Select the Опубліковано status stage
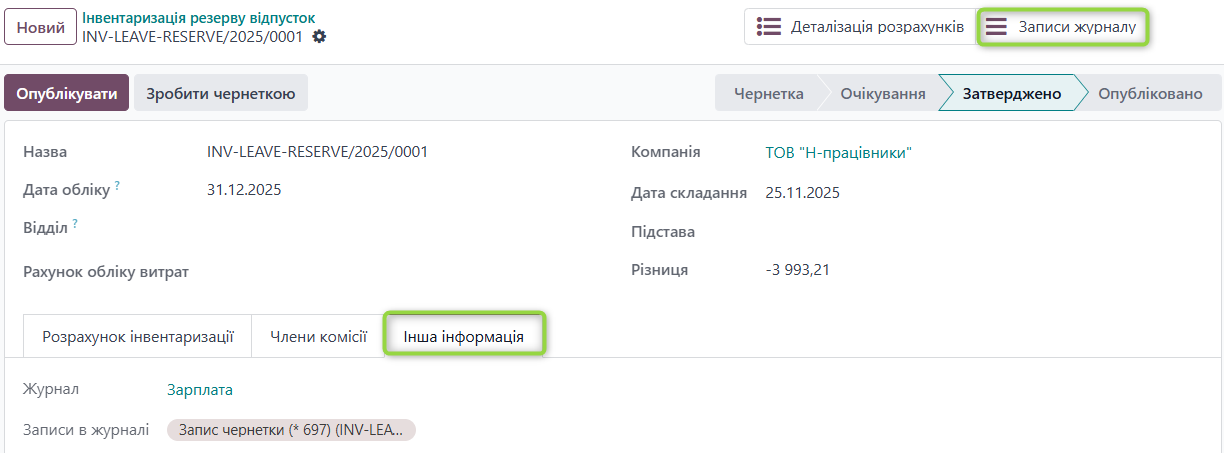1224x453 pixels. (1150, 94)
